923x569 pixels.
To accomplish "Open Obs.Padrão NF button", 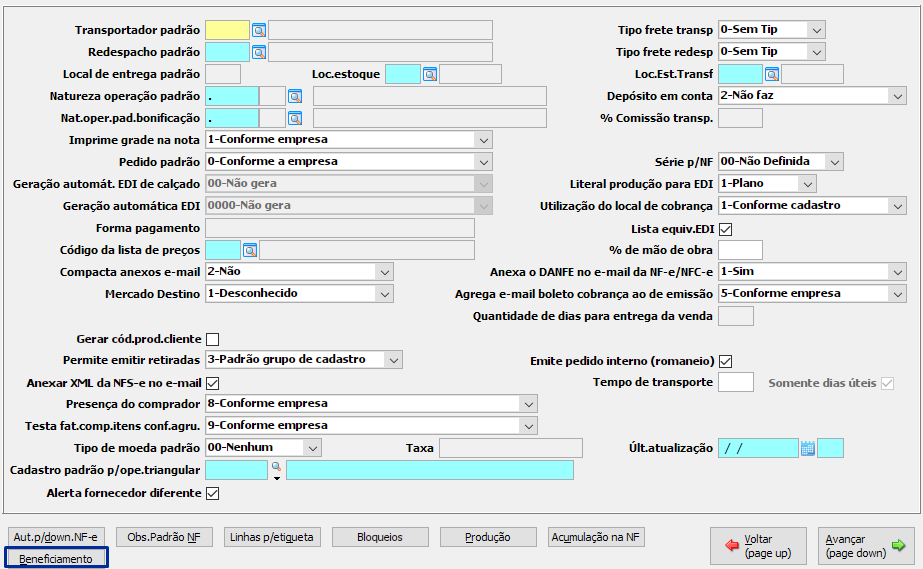I will pos(164,537).
